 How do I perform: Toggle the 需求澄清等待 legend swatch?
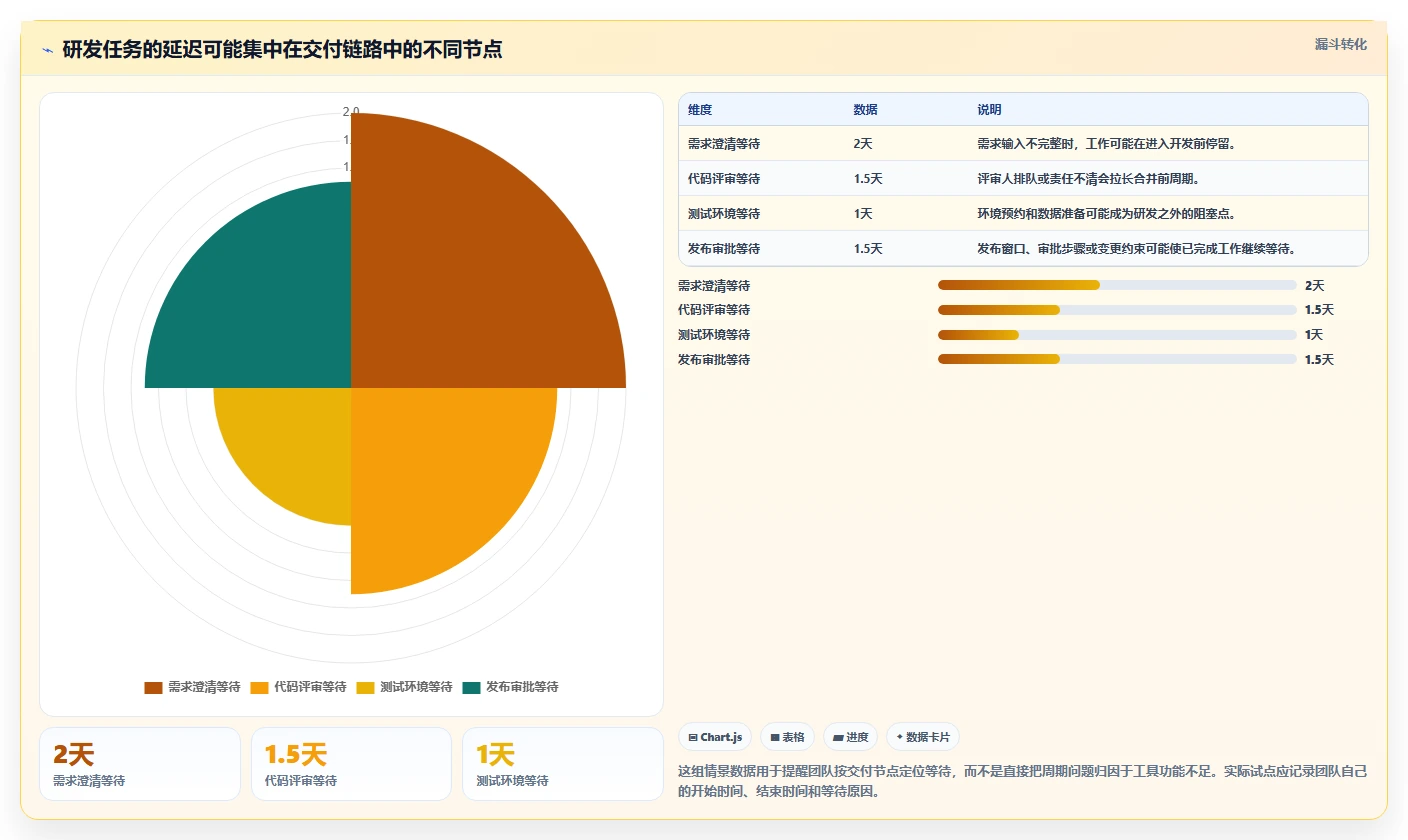pos(153,687)
